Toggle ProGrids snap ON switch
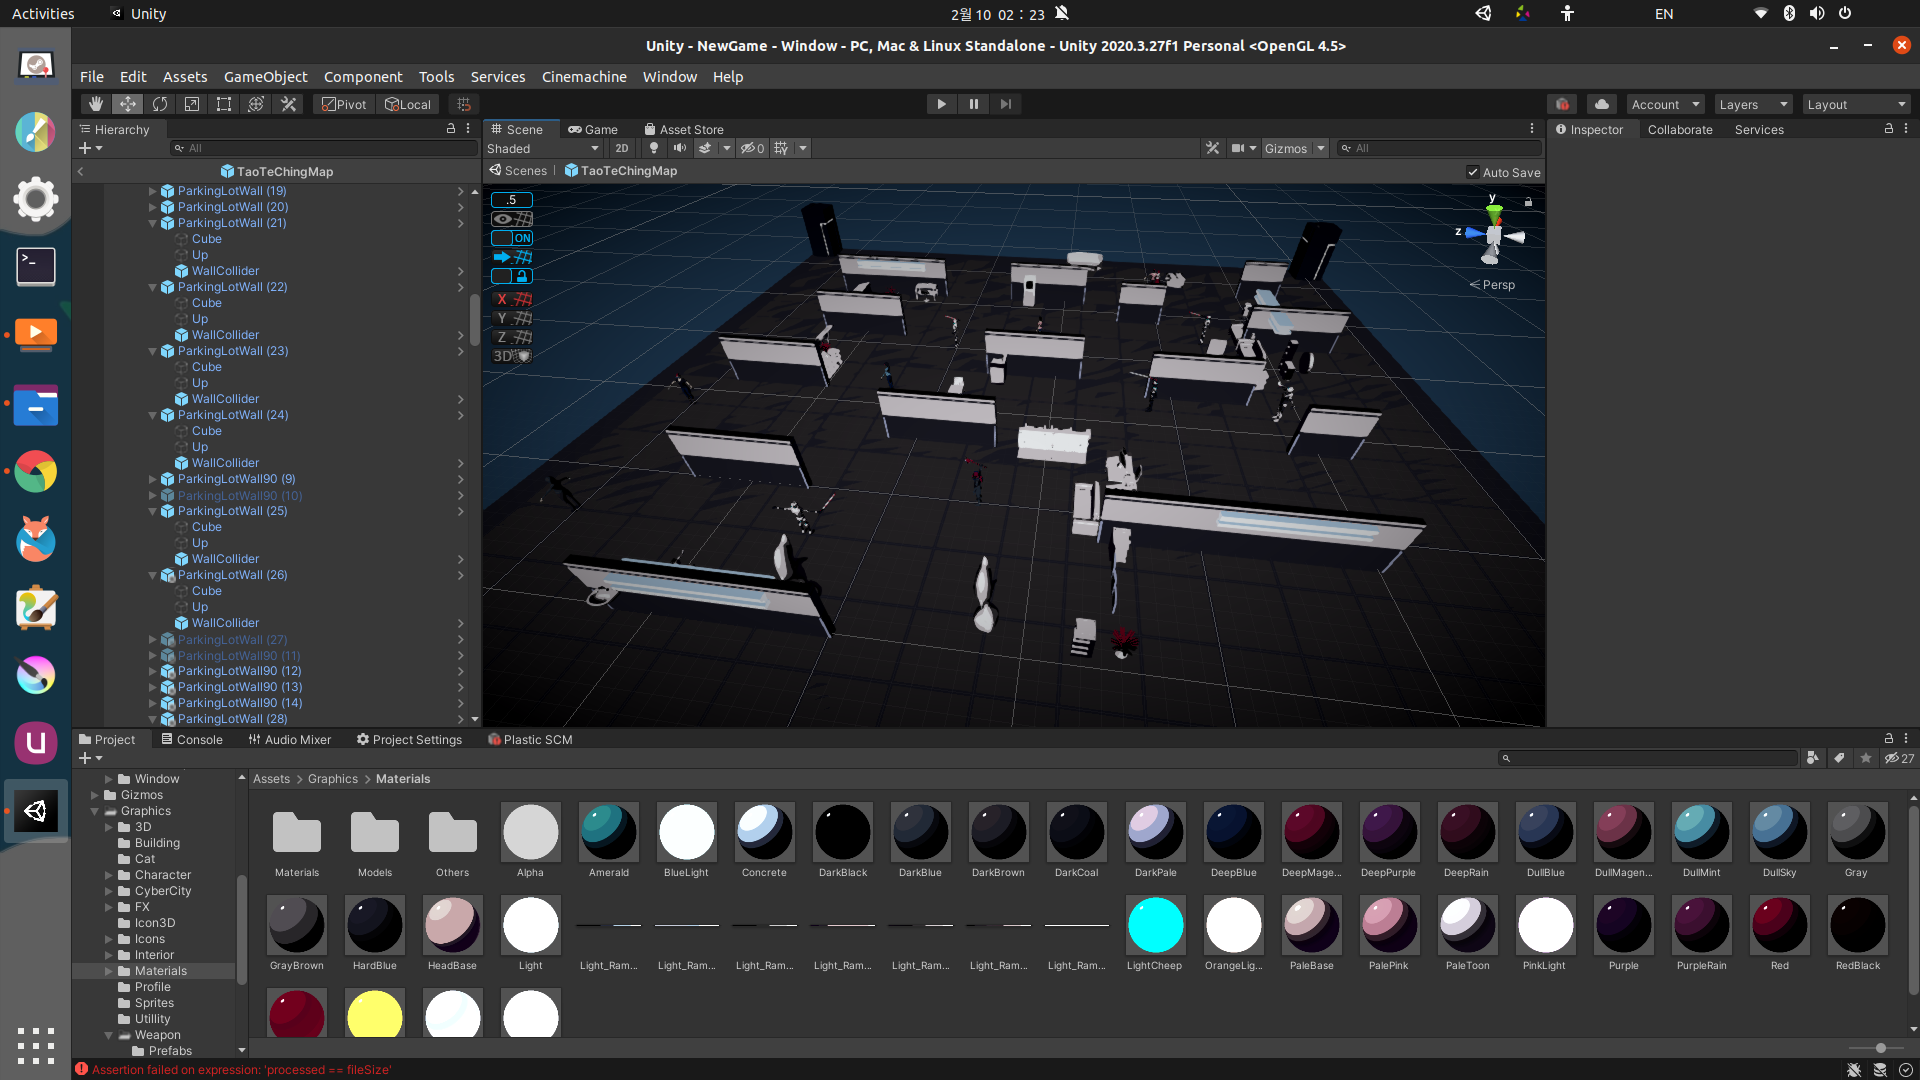The width and height of the screenshot is (1920, 1080). click(512, 238)
